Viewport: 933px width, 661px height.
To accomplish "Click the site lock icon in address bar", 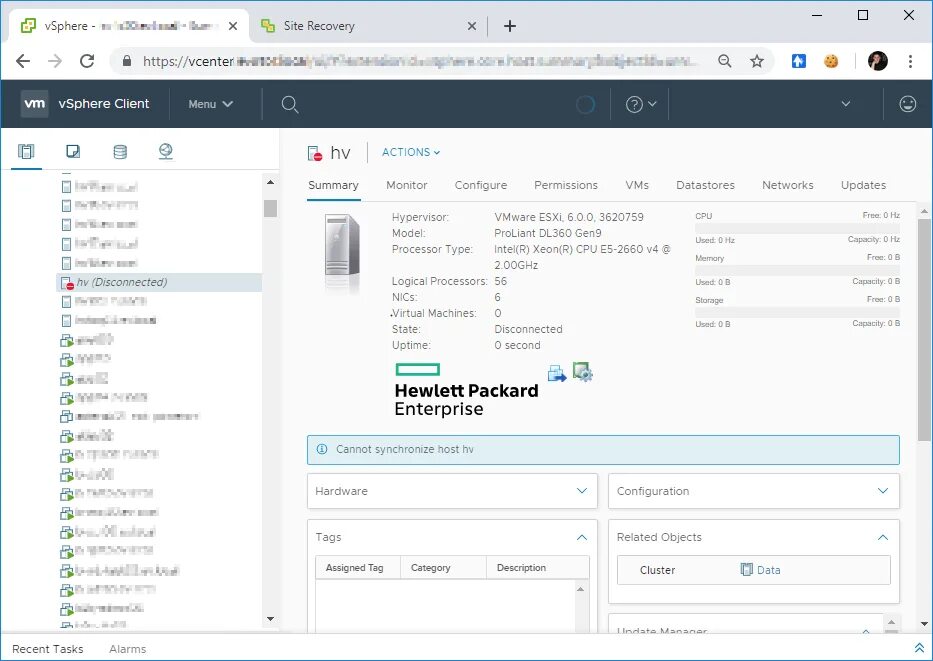I will tap(127, 61).
